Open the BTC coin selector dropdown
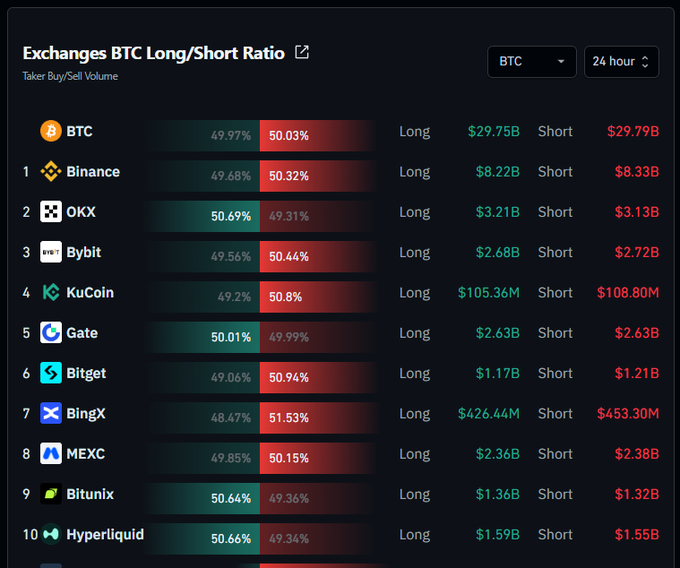Image resolution: width=680 pixels, height=568 pixels. click(x=532, y=62)
